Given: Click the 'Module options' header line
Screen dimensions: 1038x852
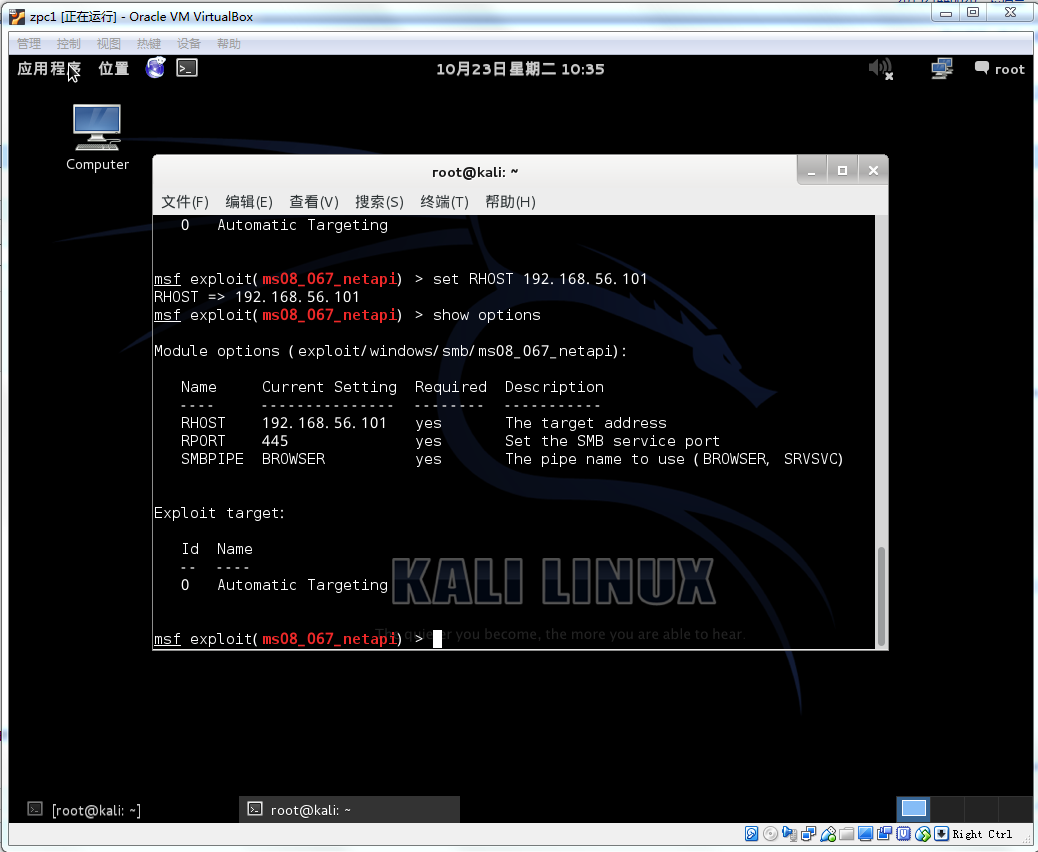Looking at the screenshot, I should (391, 351).
